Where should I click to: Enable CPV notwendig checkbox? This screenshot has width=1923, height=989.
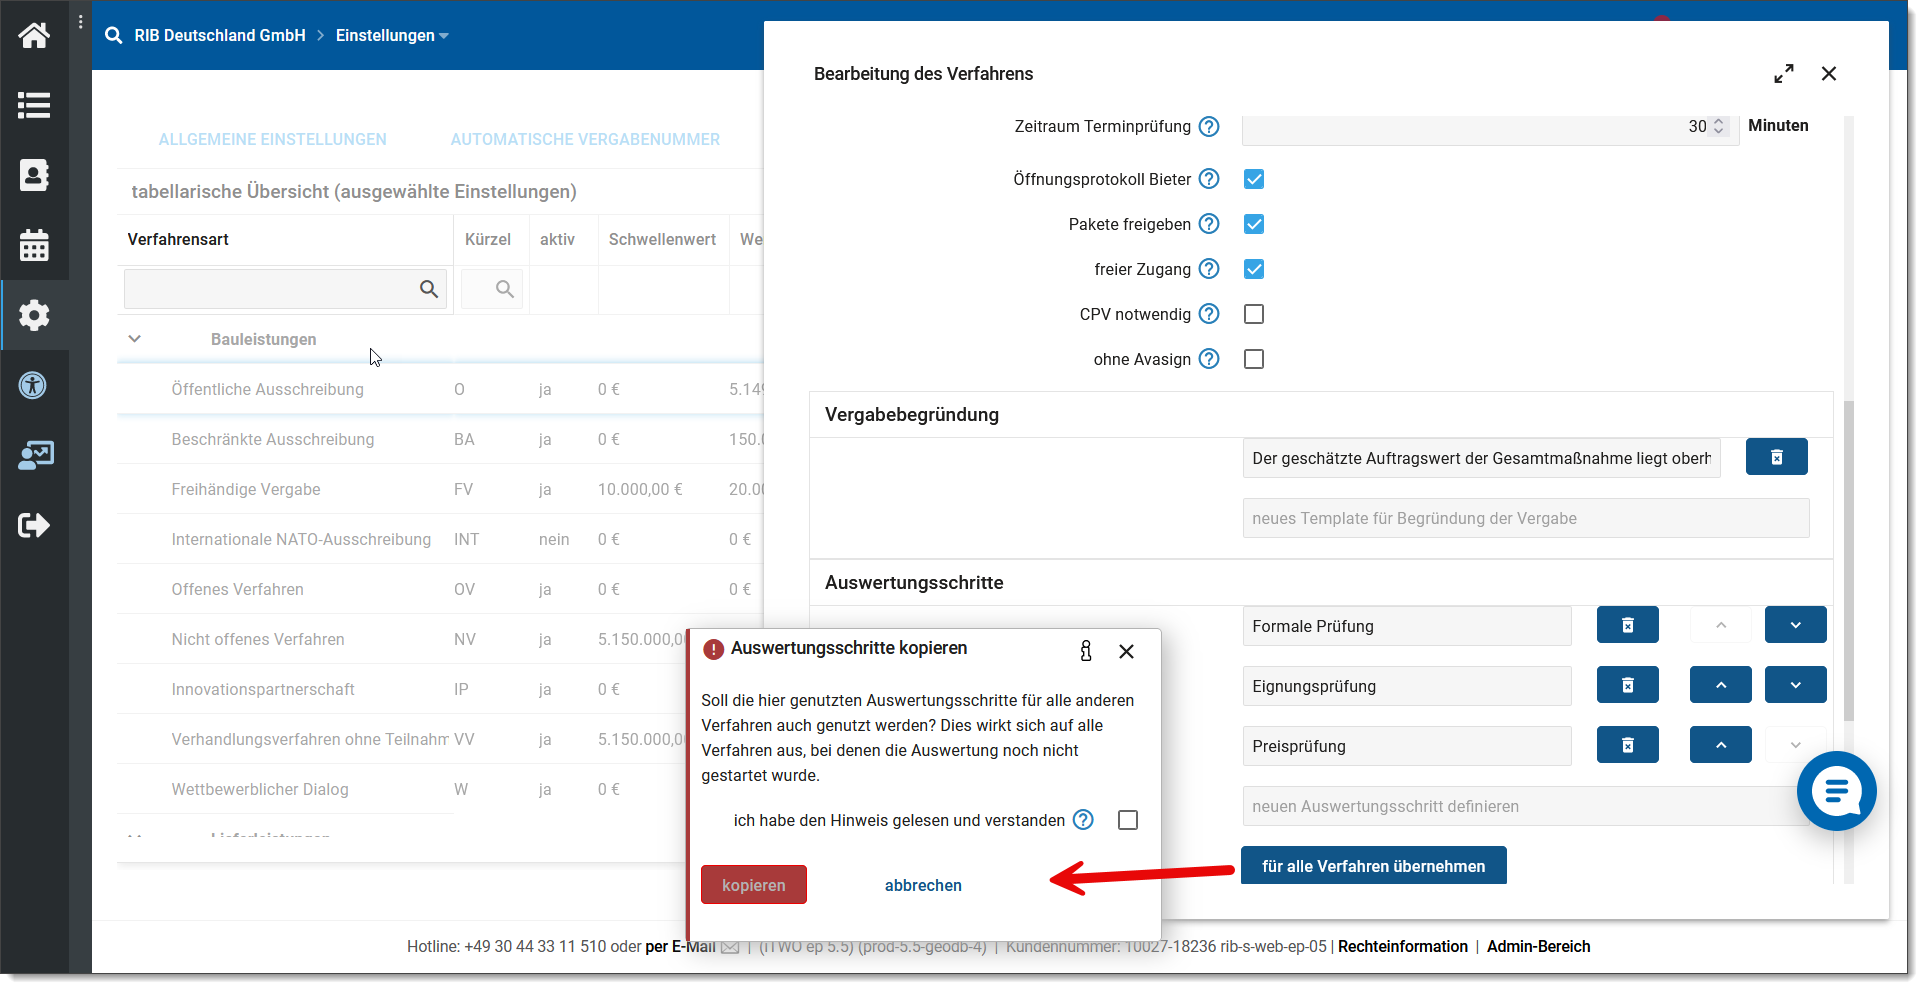click(1254, 314)
